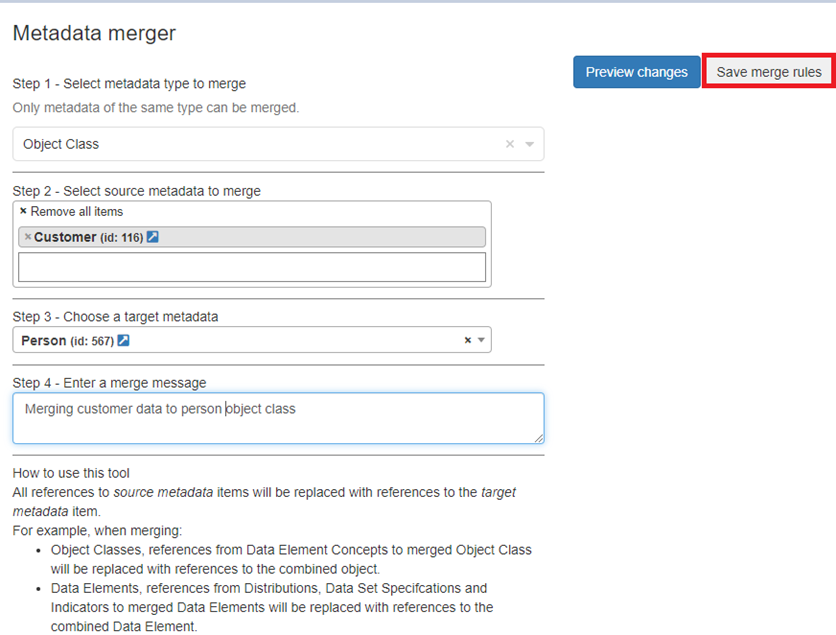The height and width of the screenshot is (635, 836).
Task: Expand the target metadata dropdown arrow
Action: click(481, 341)
